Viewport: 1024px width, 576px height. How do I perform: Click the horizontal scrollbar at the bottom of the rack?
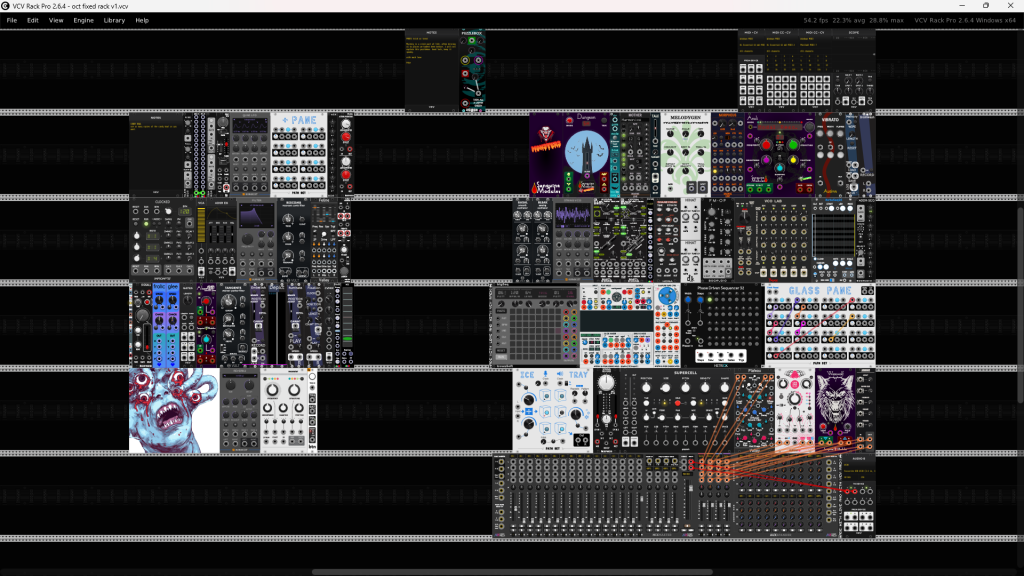[x=512, y=572]
